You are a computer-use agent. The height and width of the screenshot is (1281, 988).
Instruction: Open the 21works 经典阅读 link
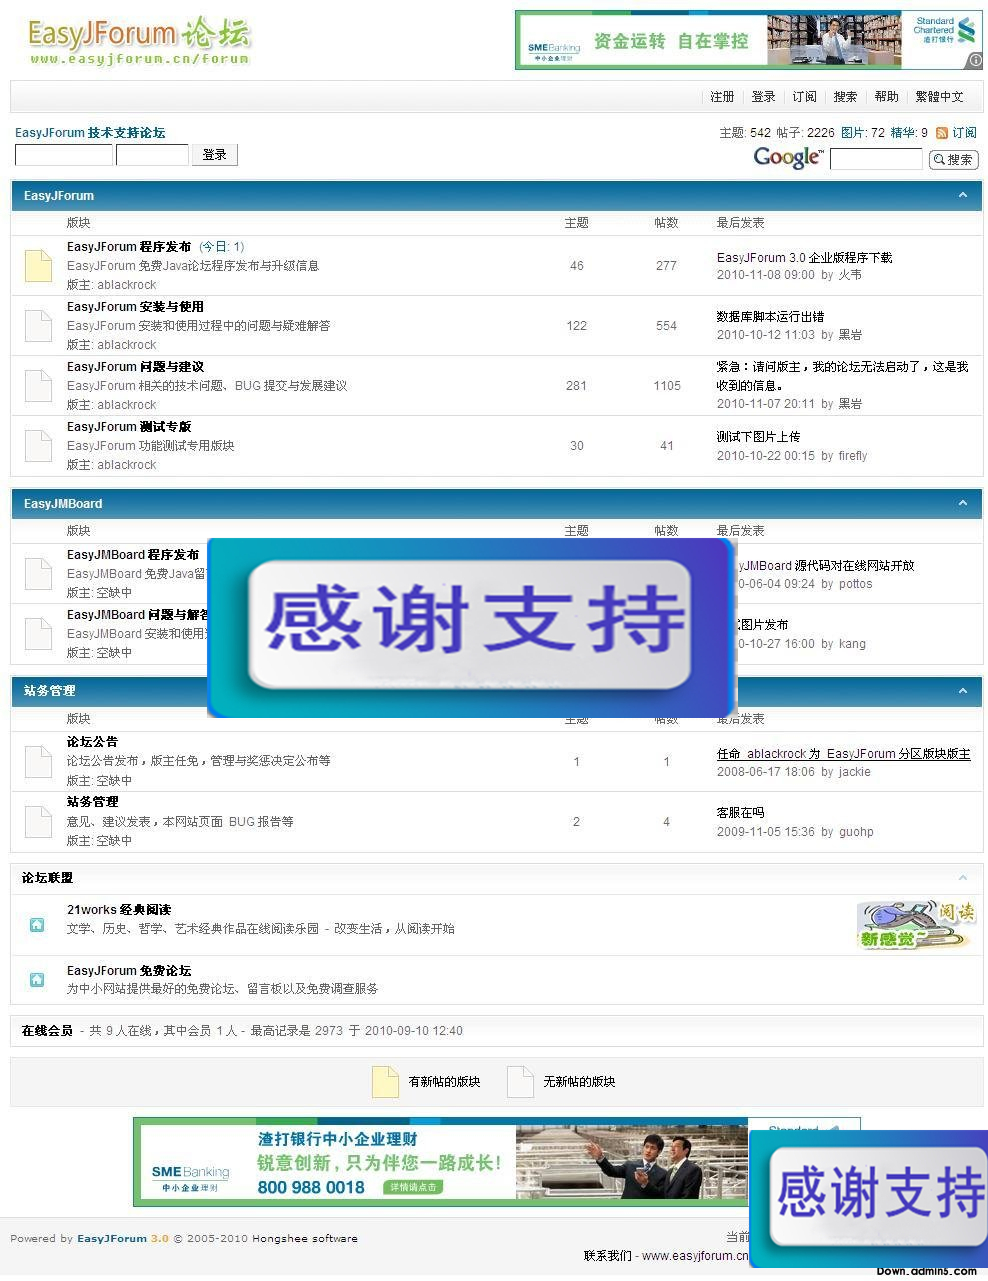119,910
